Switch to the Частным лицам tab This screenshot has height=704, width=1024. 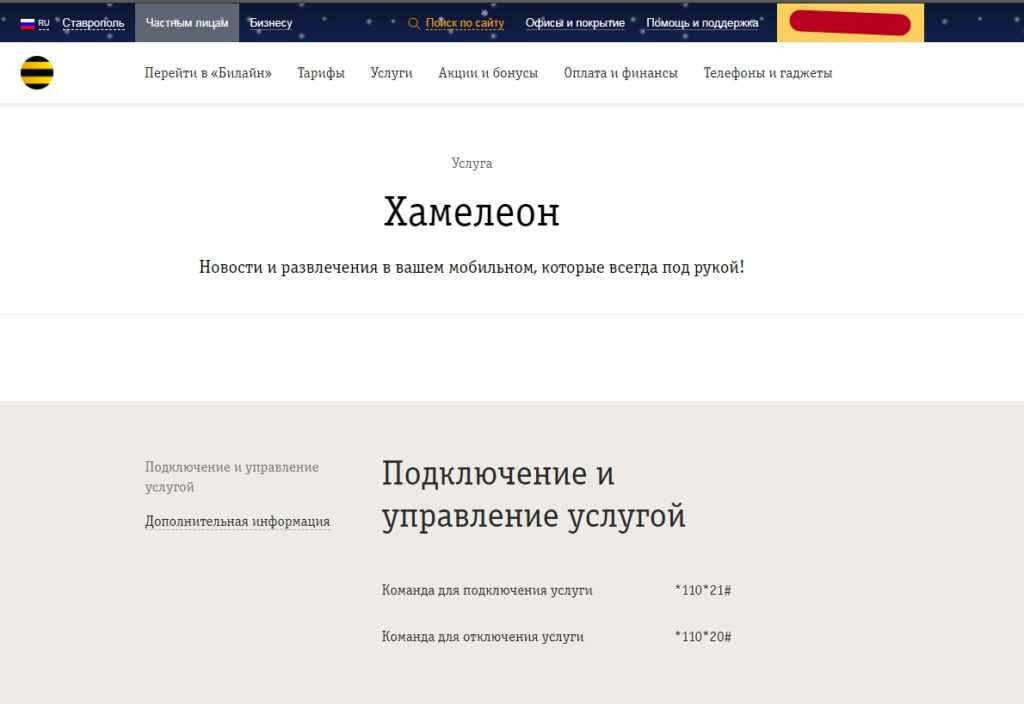[187, 23]
